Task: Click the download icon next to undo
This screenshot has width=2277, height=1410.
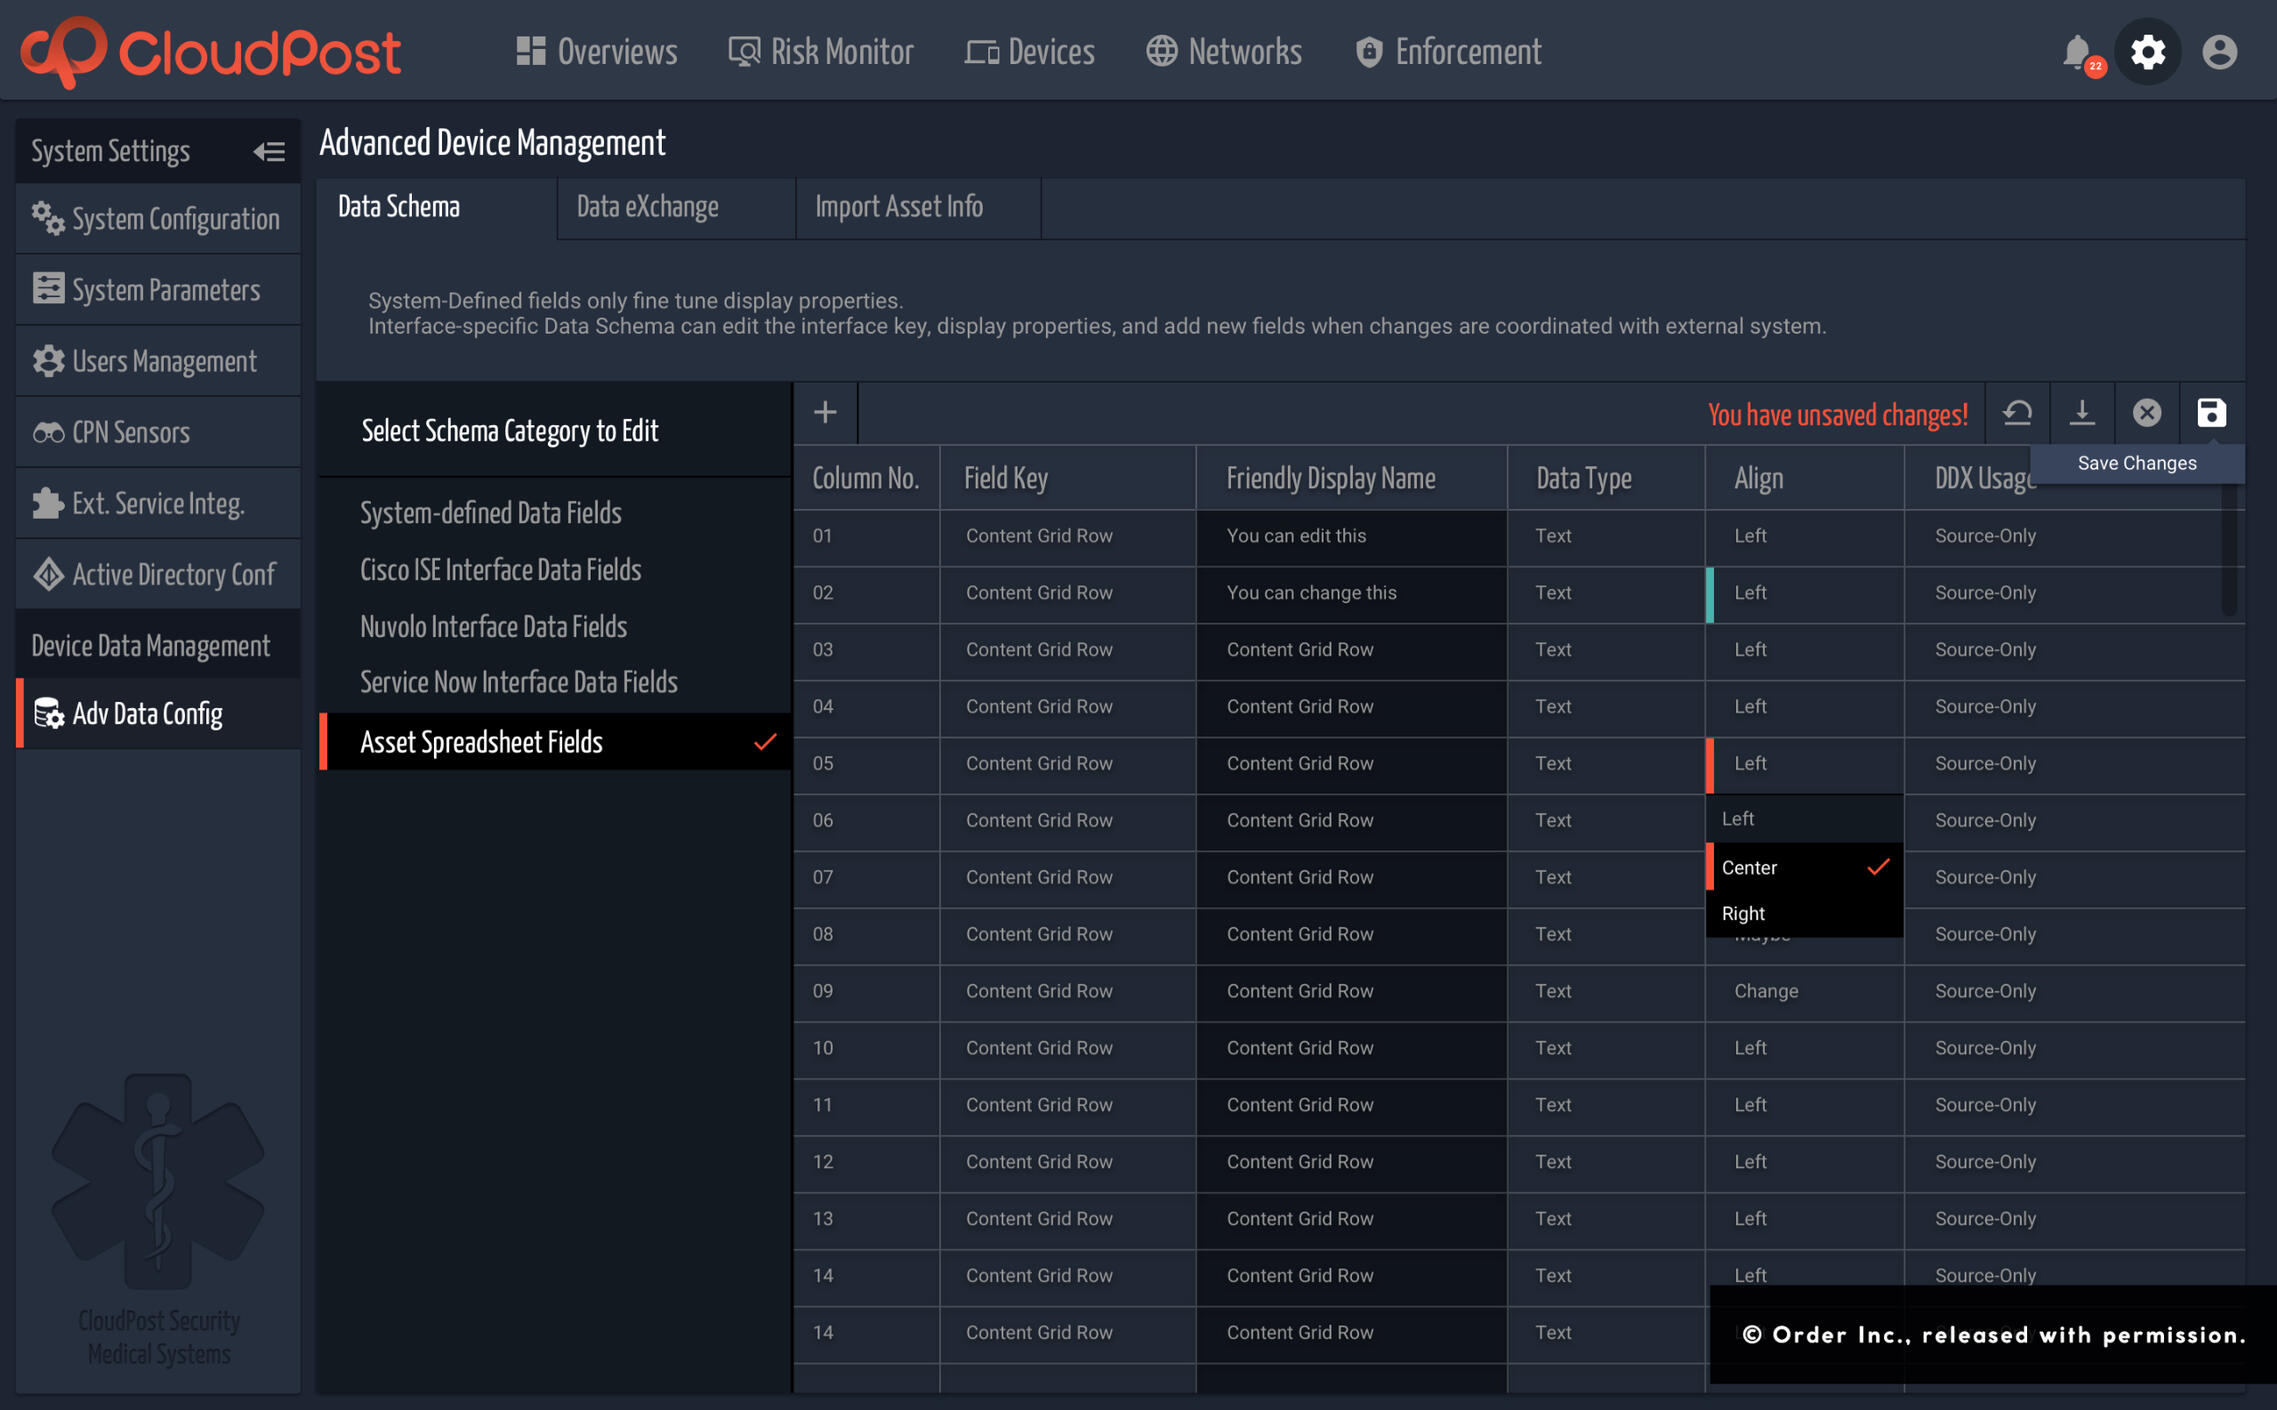Action: (2083, 413)
